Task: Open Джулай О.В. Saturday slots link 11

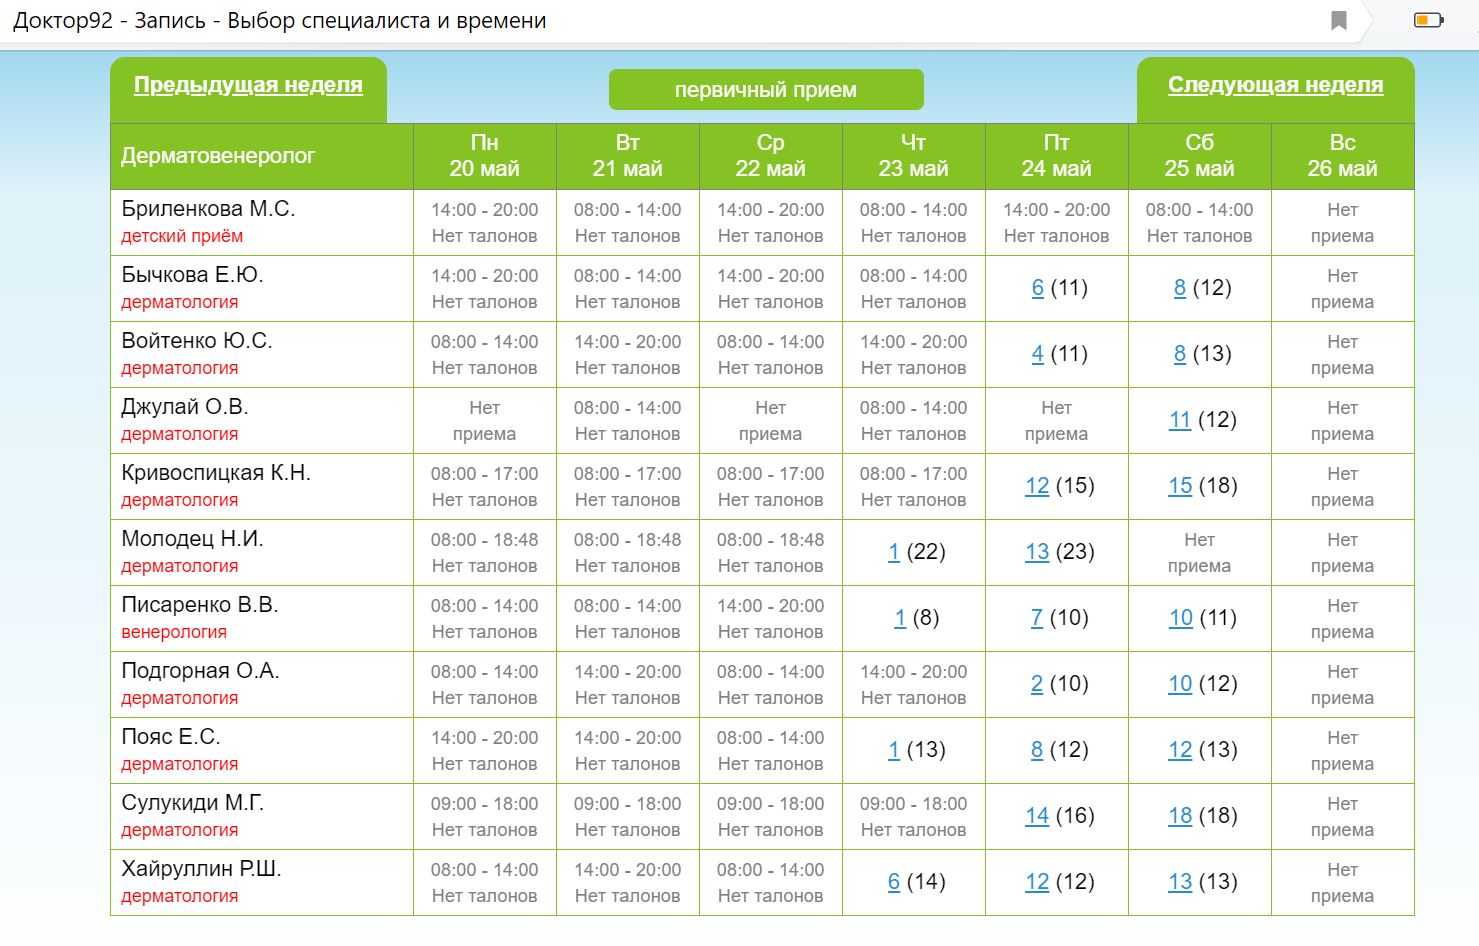Action: point(1180,420)
